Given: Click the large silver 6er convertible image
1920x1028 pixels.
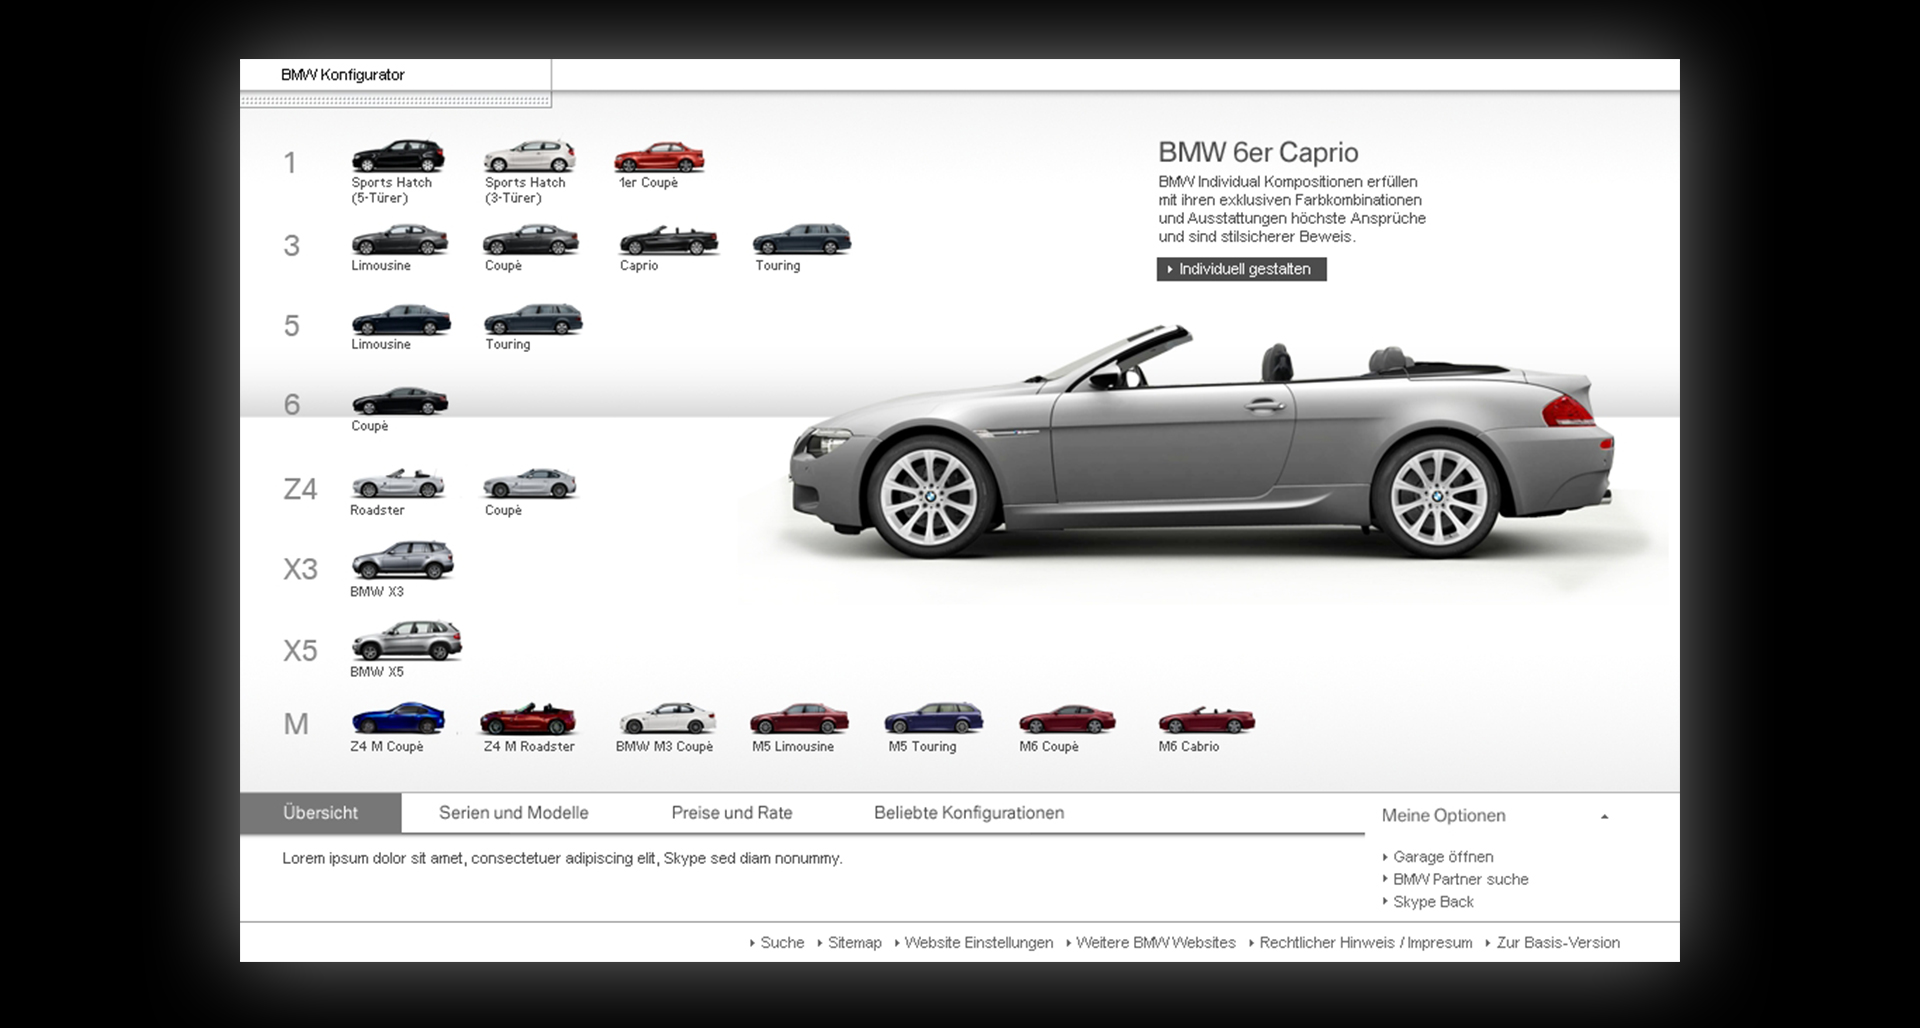Looking at the screenshot, I should coord(1200,450).
